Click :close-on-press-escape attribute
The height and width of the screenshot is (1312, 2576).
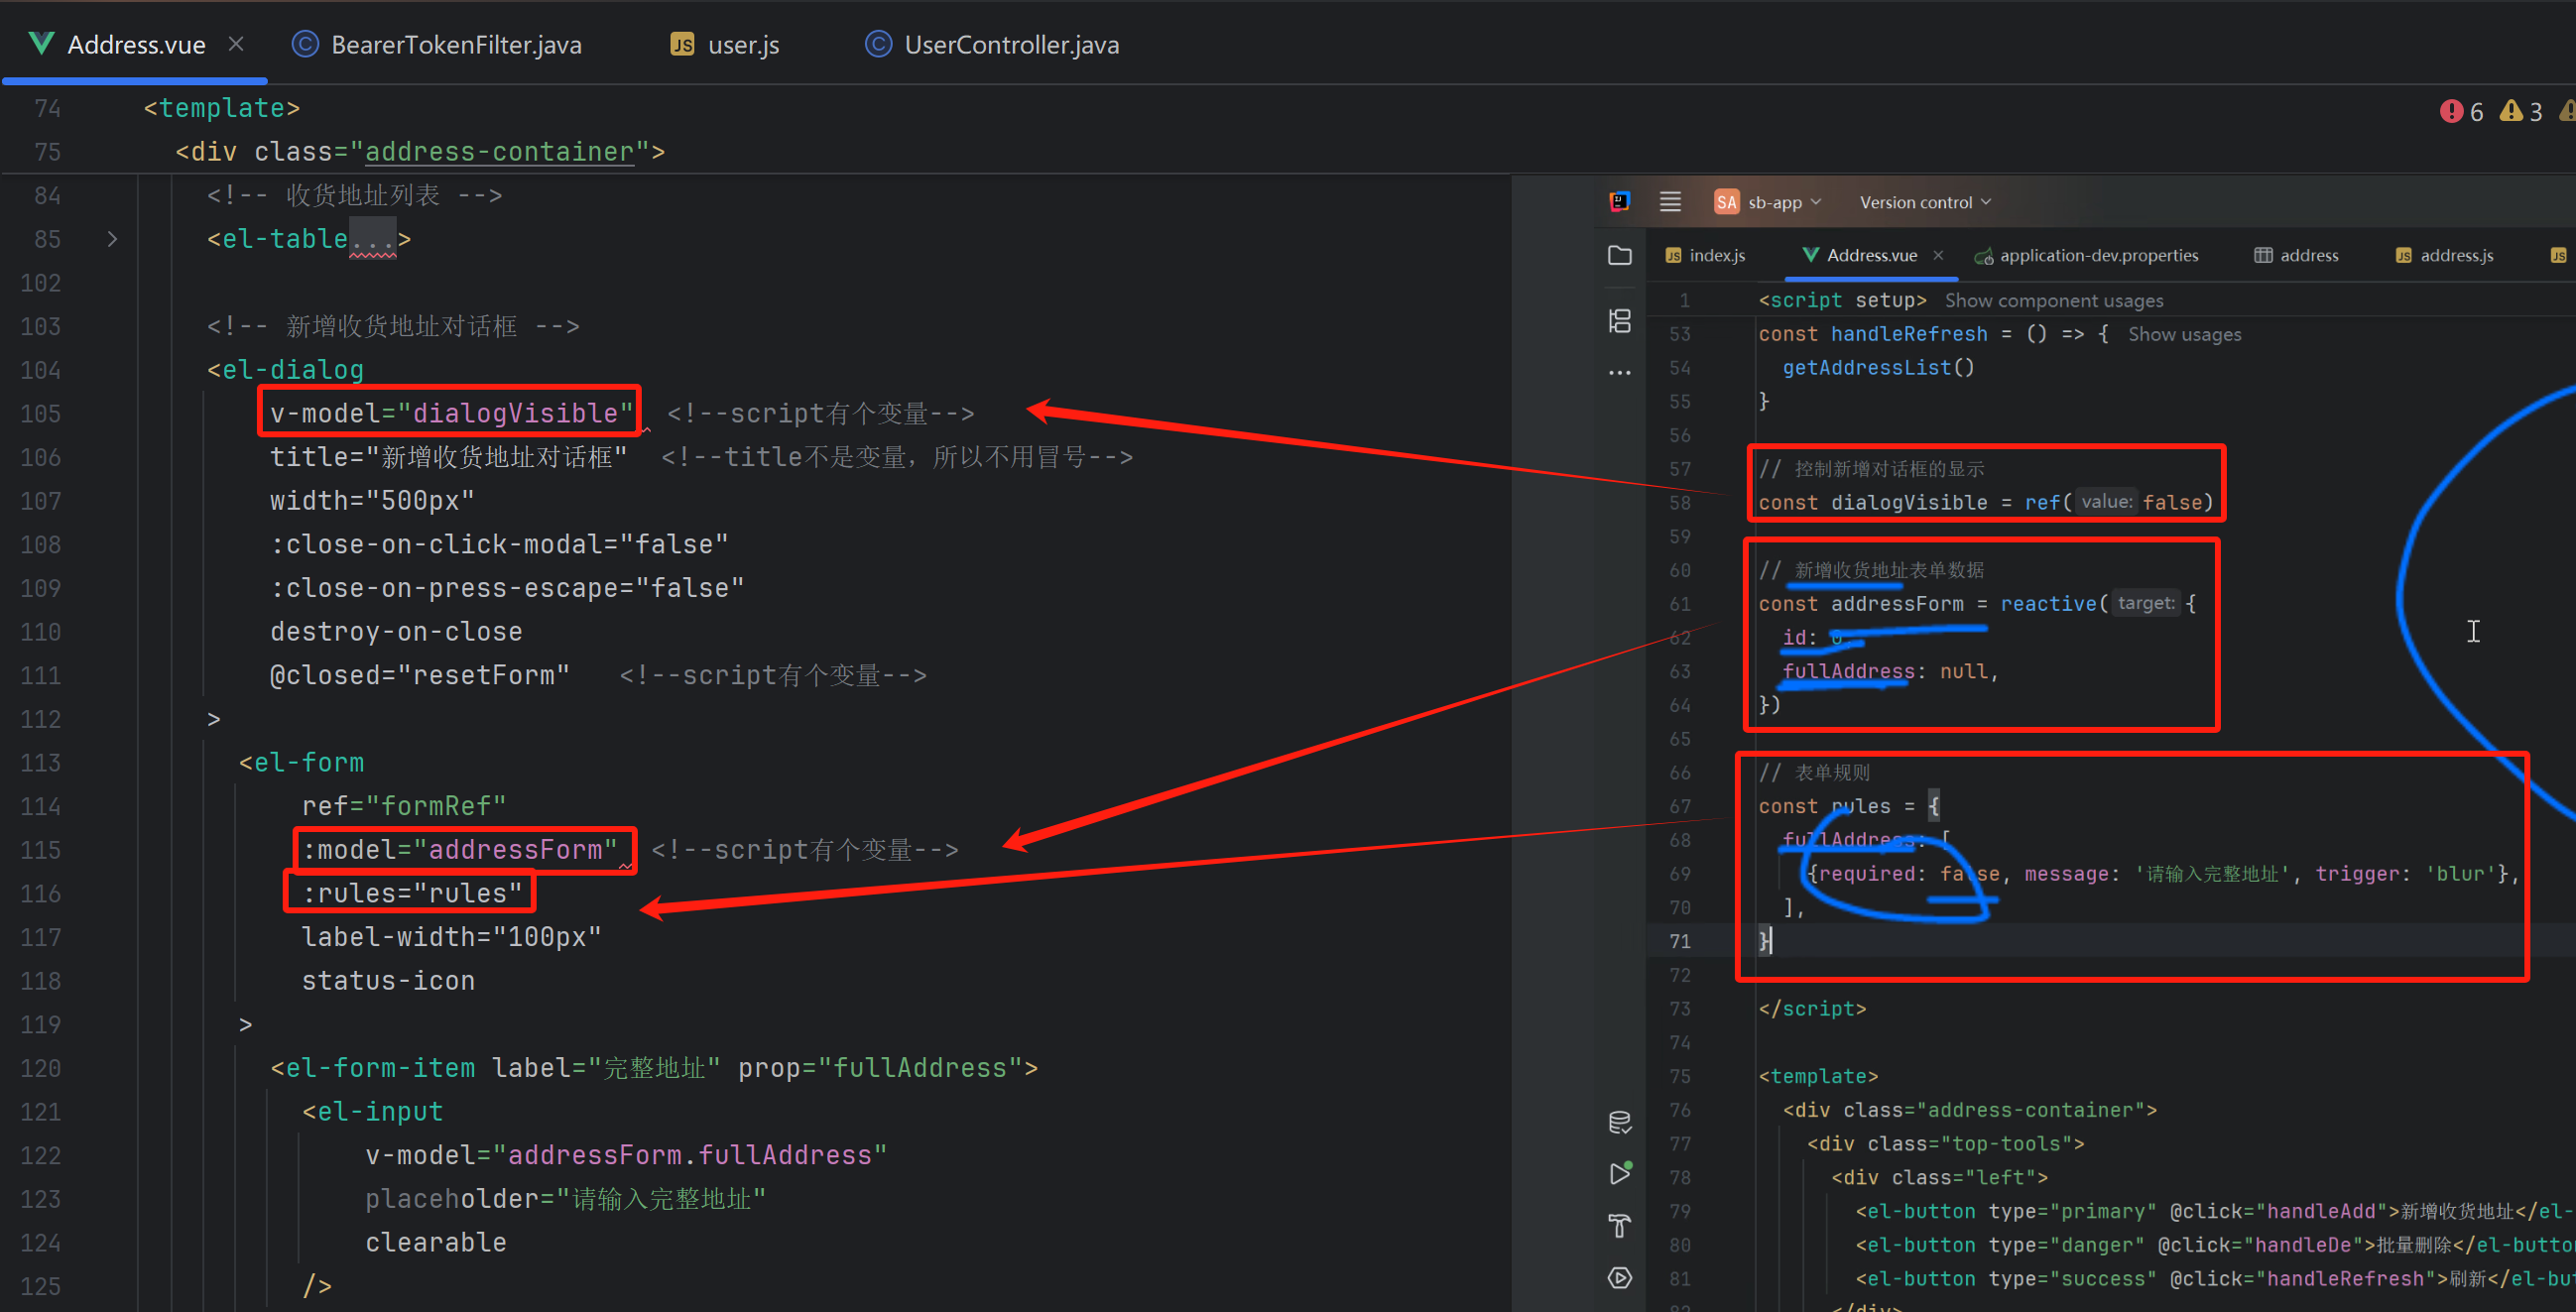click(507, 588)
